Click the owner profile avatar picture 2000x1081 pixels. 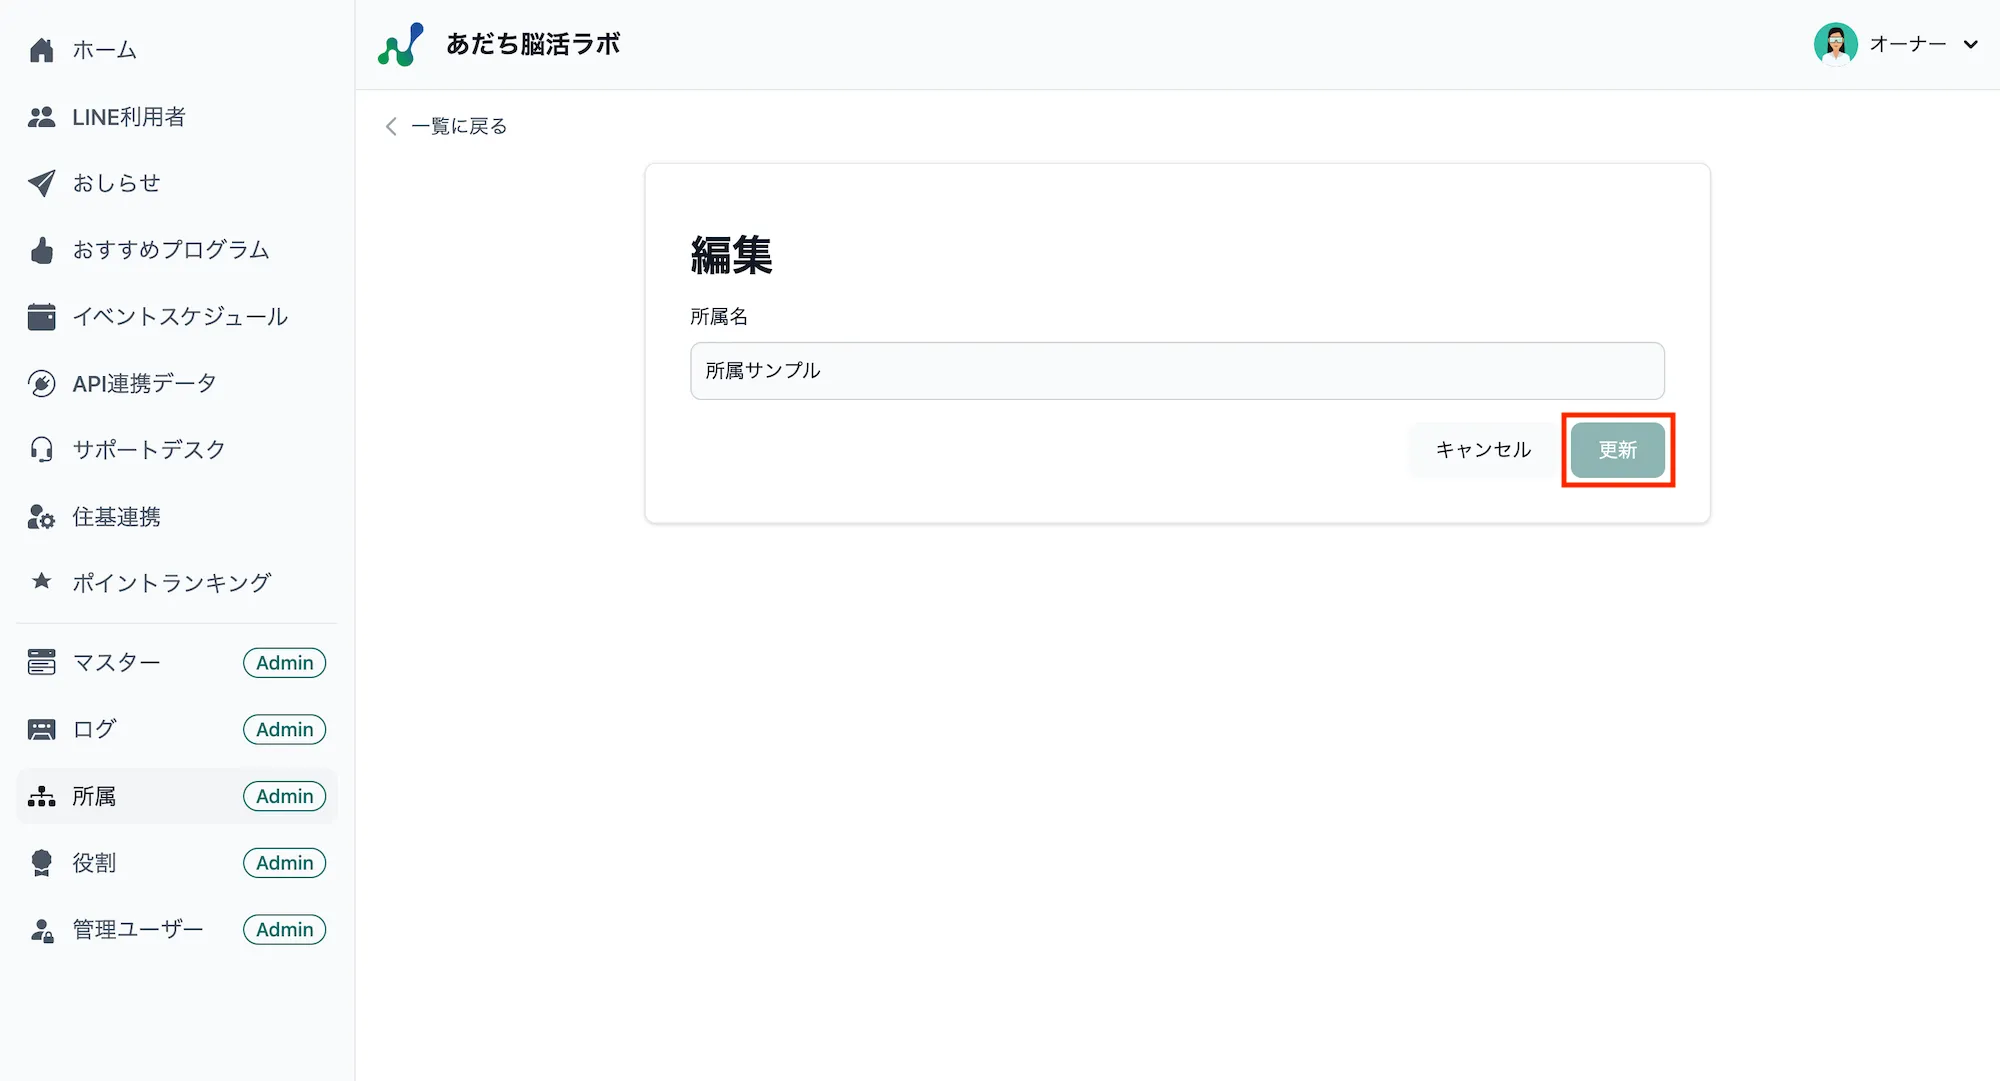1836,44
